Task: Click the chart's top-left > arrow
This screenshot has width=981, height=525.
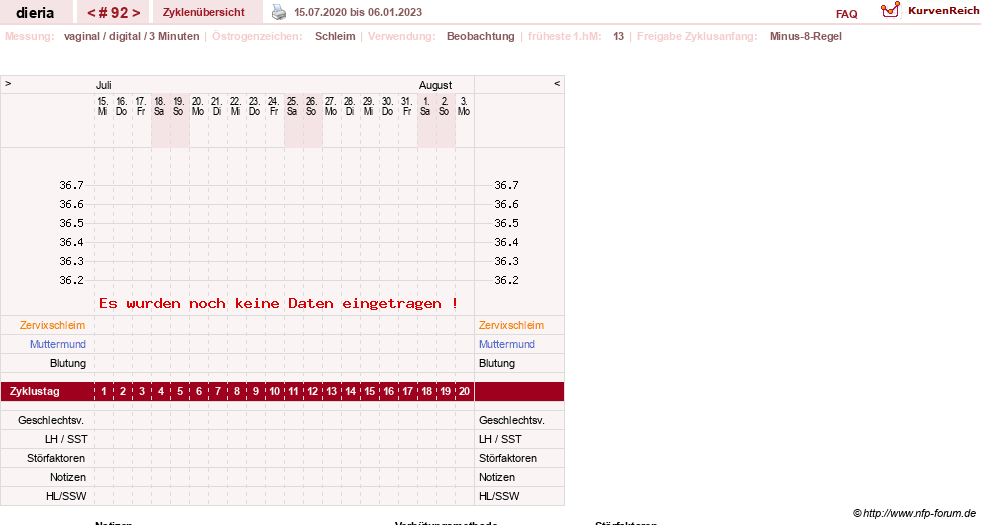Action: click(x=8, y=83)
